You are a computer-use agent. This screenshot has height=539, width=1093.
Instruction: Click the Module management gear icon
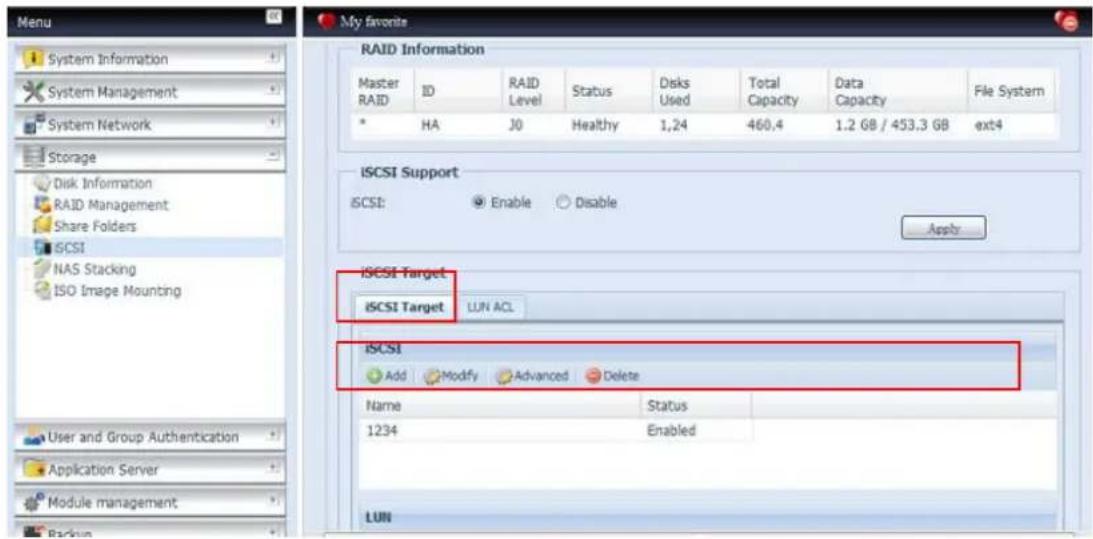tap(32, 503)
